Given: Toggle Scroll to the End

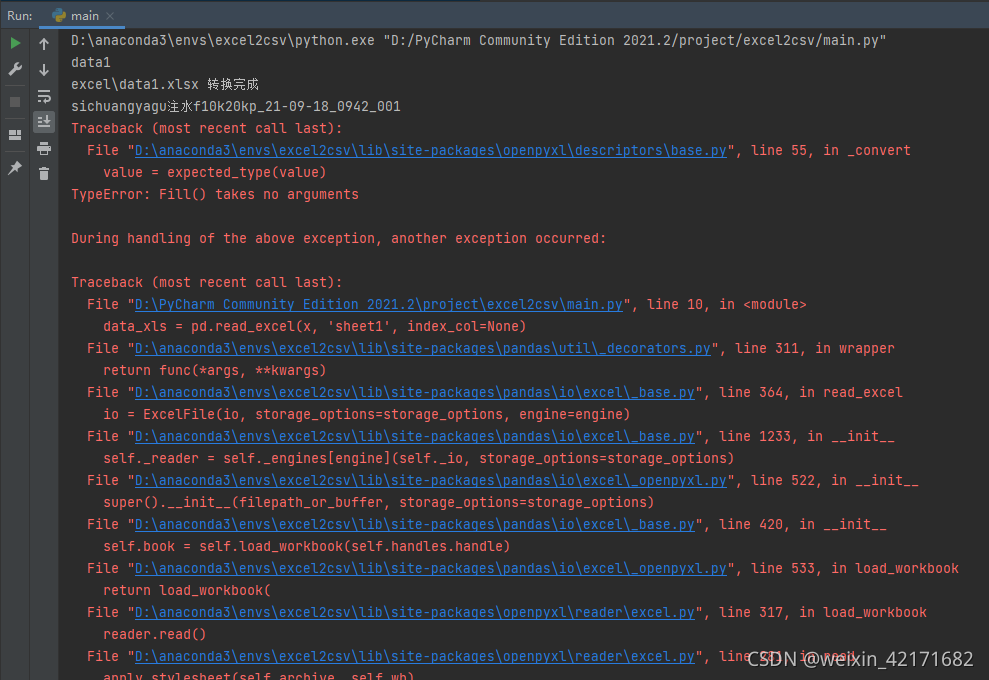Looking at the screenshot, I should 43,121.
